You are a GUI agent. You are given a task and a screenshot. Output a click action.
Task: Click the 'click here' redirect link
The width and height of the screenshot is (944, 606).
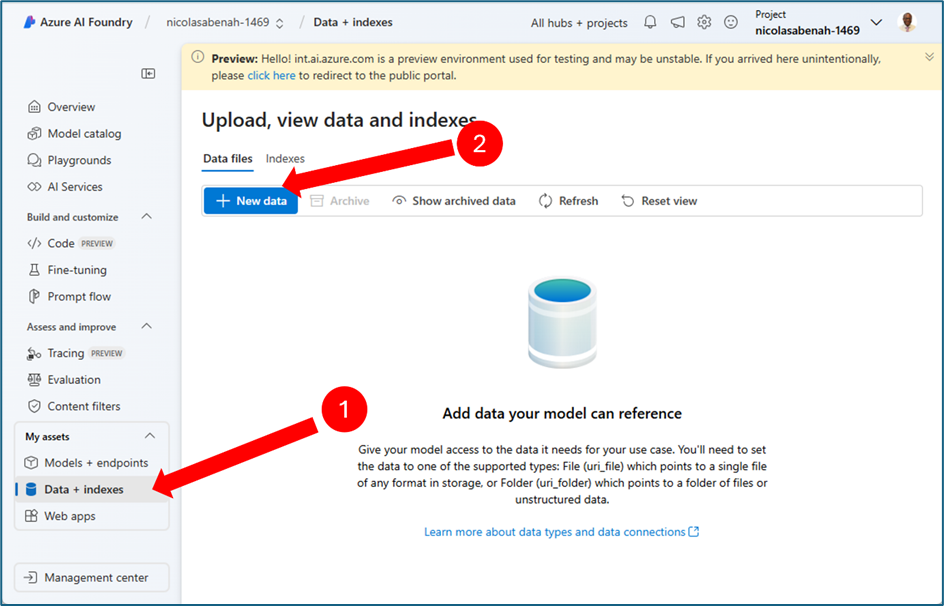(272, 76)
